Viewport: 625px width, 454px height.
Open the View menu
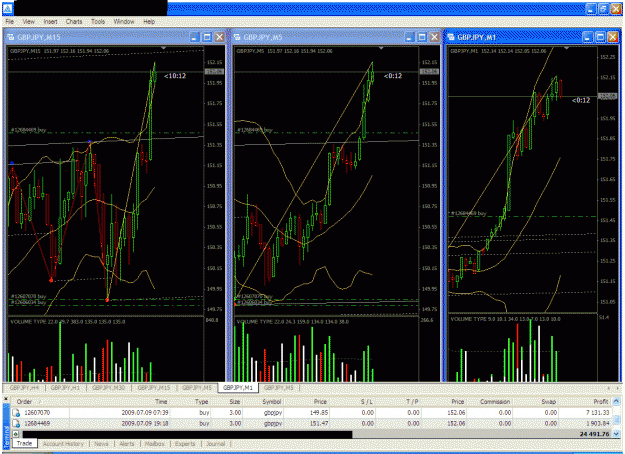coord(28,22)
